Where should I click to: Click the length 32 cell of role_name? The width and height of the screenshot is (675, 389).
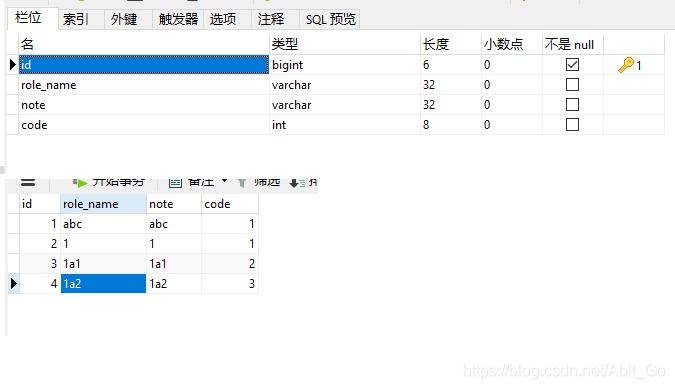point(451,85)
